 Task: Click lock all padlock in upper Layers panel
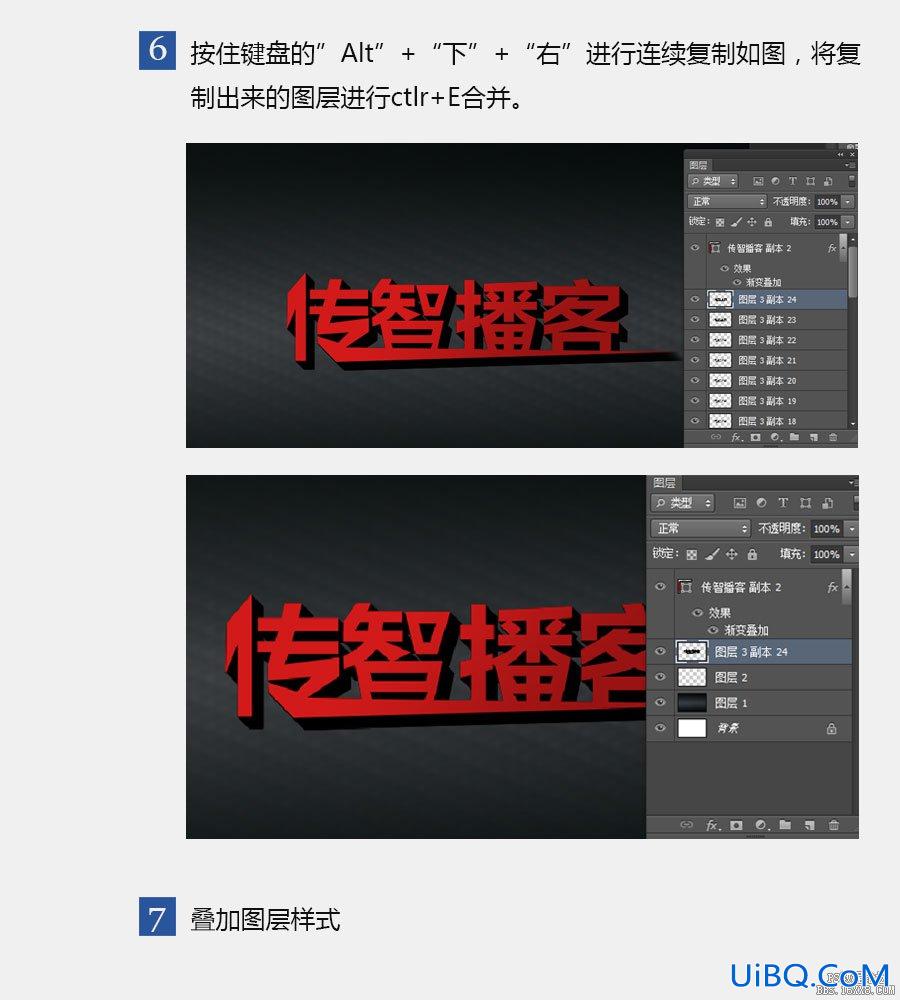click(x=768, y=222)
